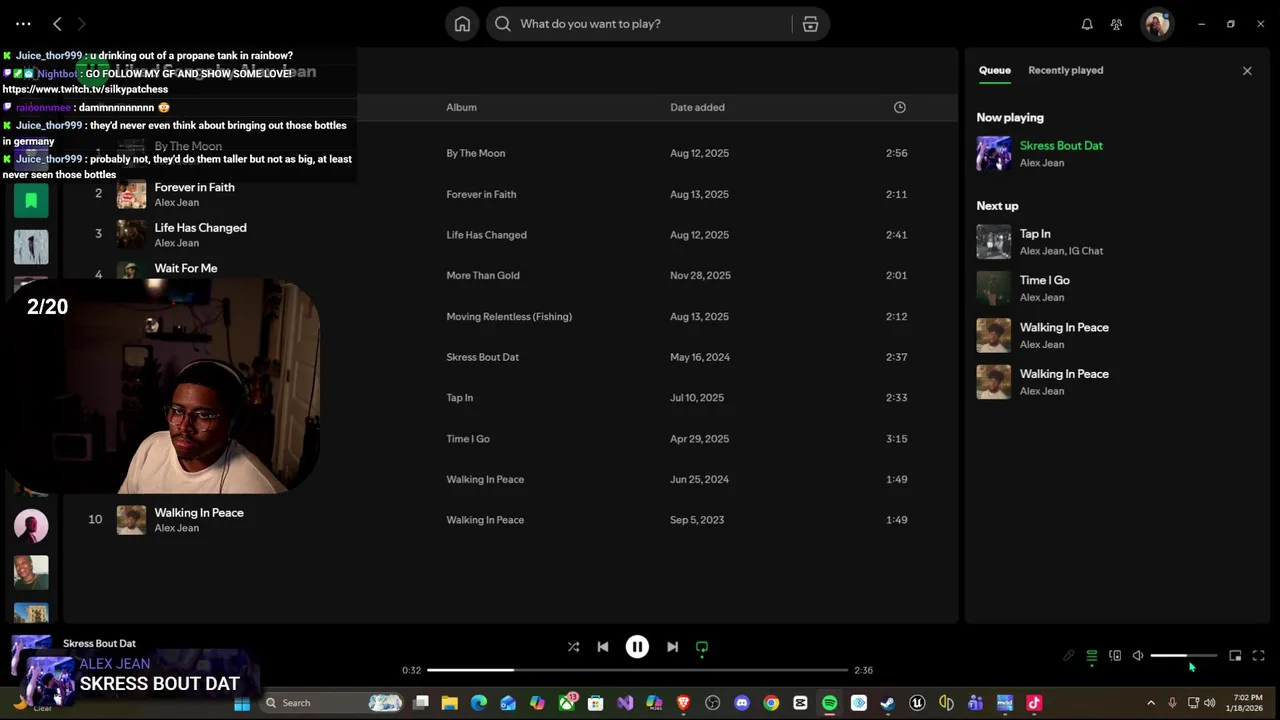Open green bookmark playlist in sidebar
The width and height of the screenshot is (1280, 720).
pyautogui.click(x=31, y=201)
